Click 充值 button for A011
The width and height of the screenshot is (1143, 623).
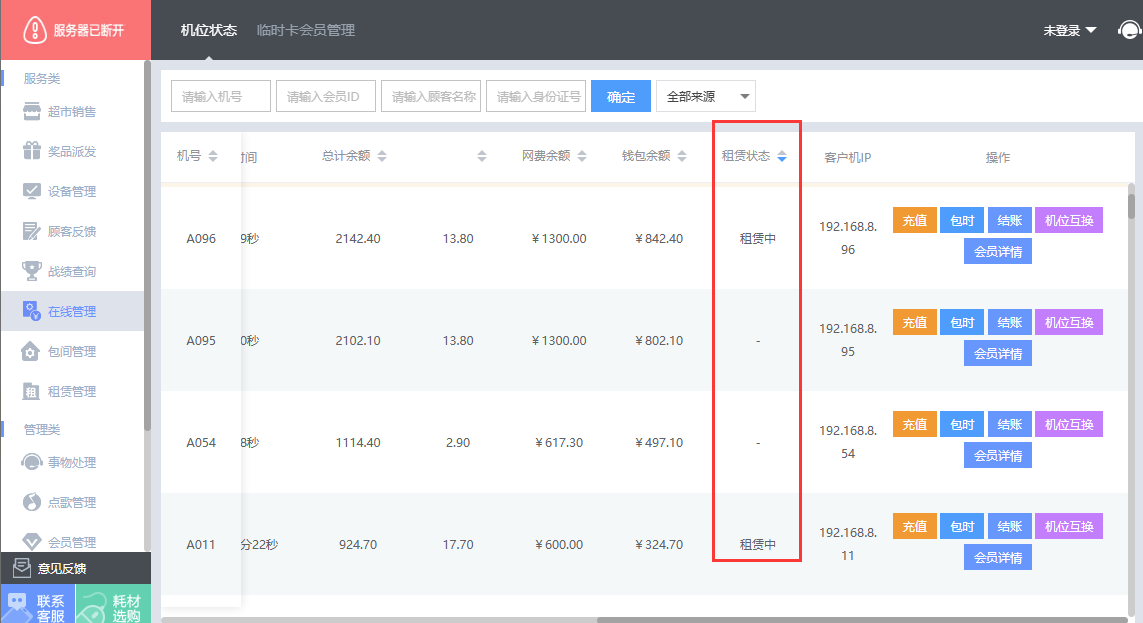tap(914, 526)
